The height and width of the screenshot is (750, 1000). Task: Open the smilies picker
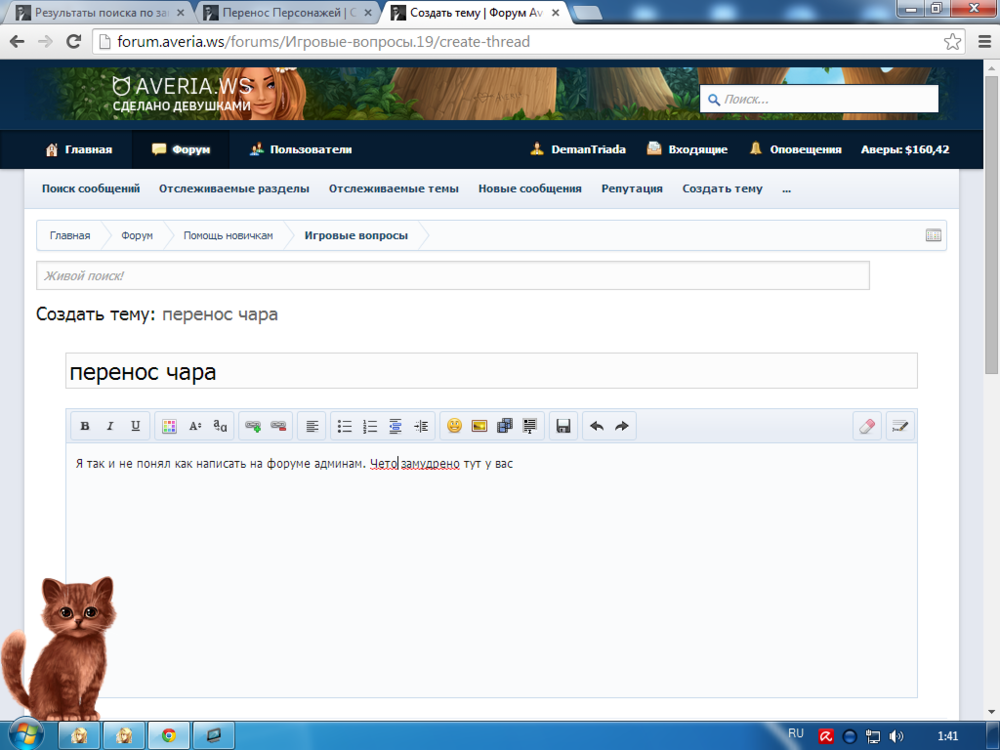[x=454, y=426]
